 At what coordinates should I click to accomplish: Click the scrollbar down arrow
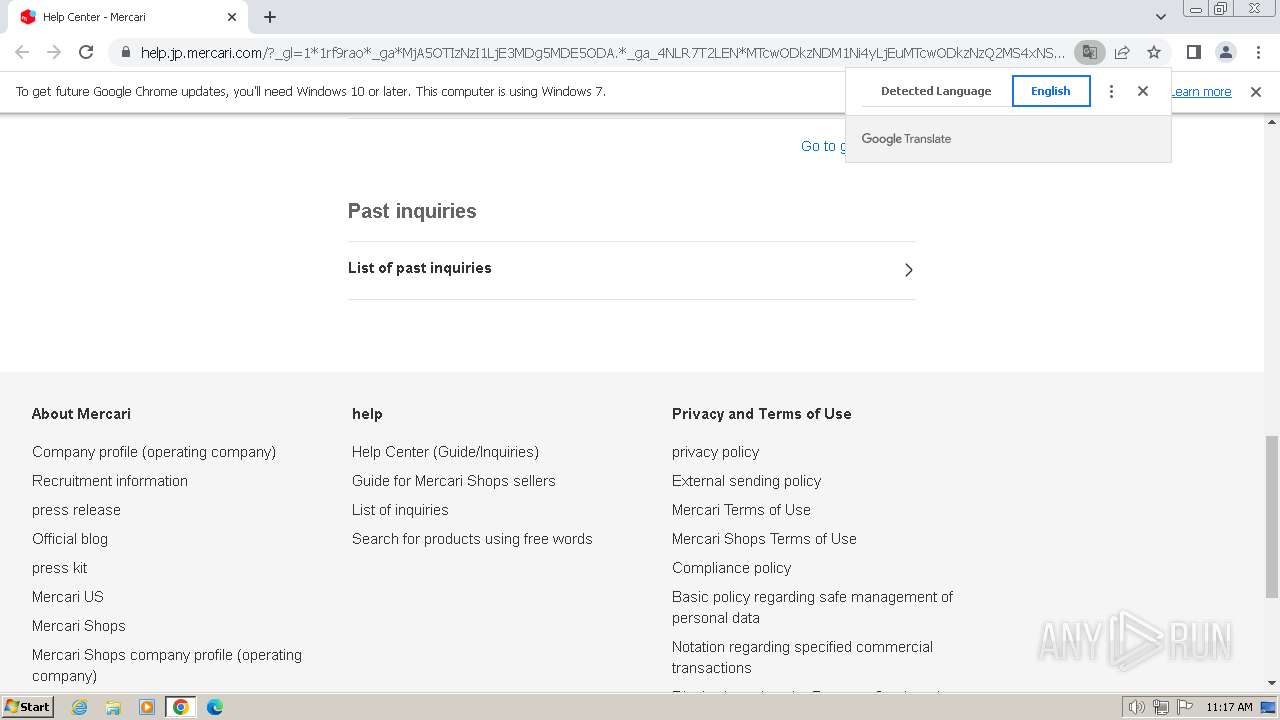(1272, 683)
